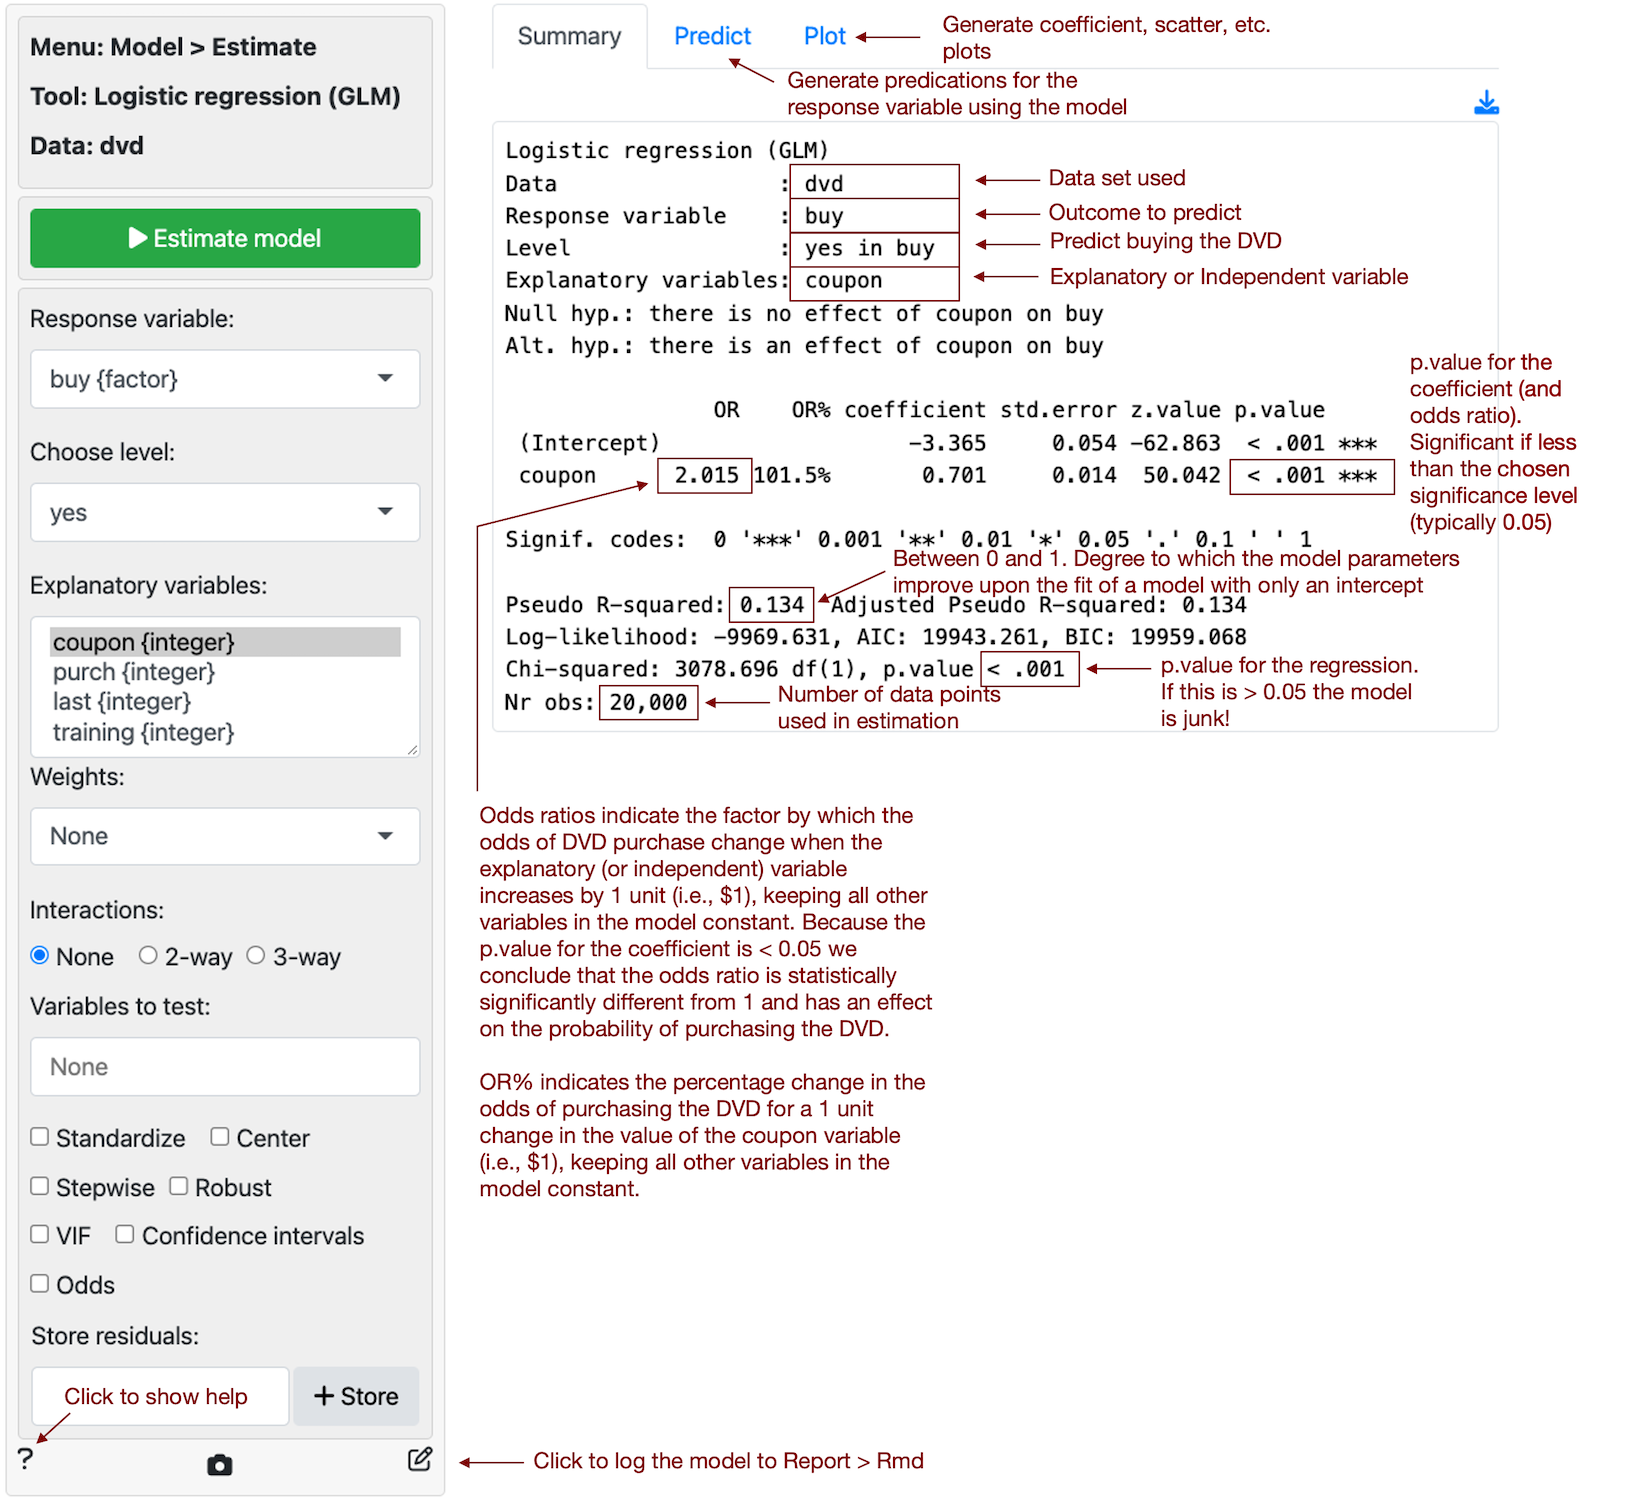Click the camera screenshot icon
Screen dimensions: 1639x1500
click(x=219, y=1465)
